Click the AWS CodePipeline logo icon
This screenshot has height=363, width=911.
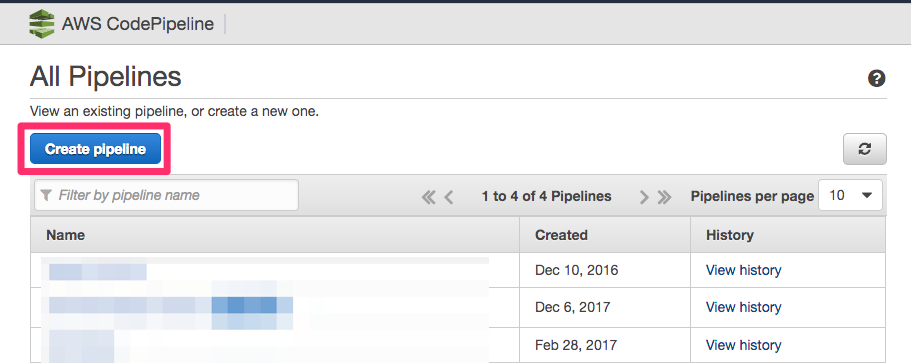coord(42,24)
